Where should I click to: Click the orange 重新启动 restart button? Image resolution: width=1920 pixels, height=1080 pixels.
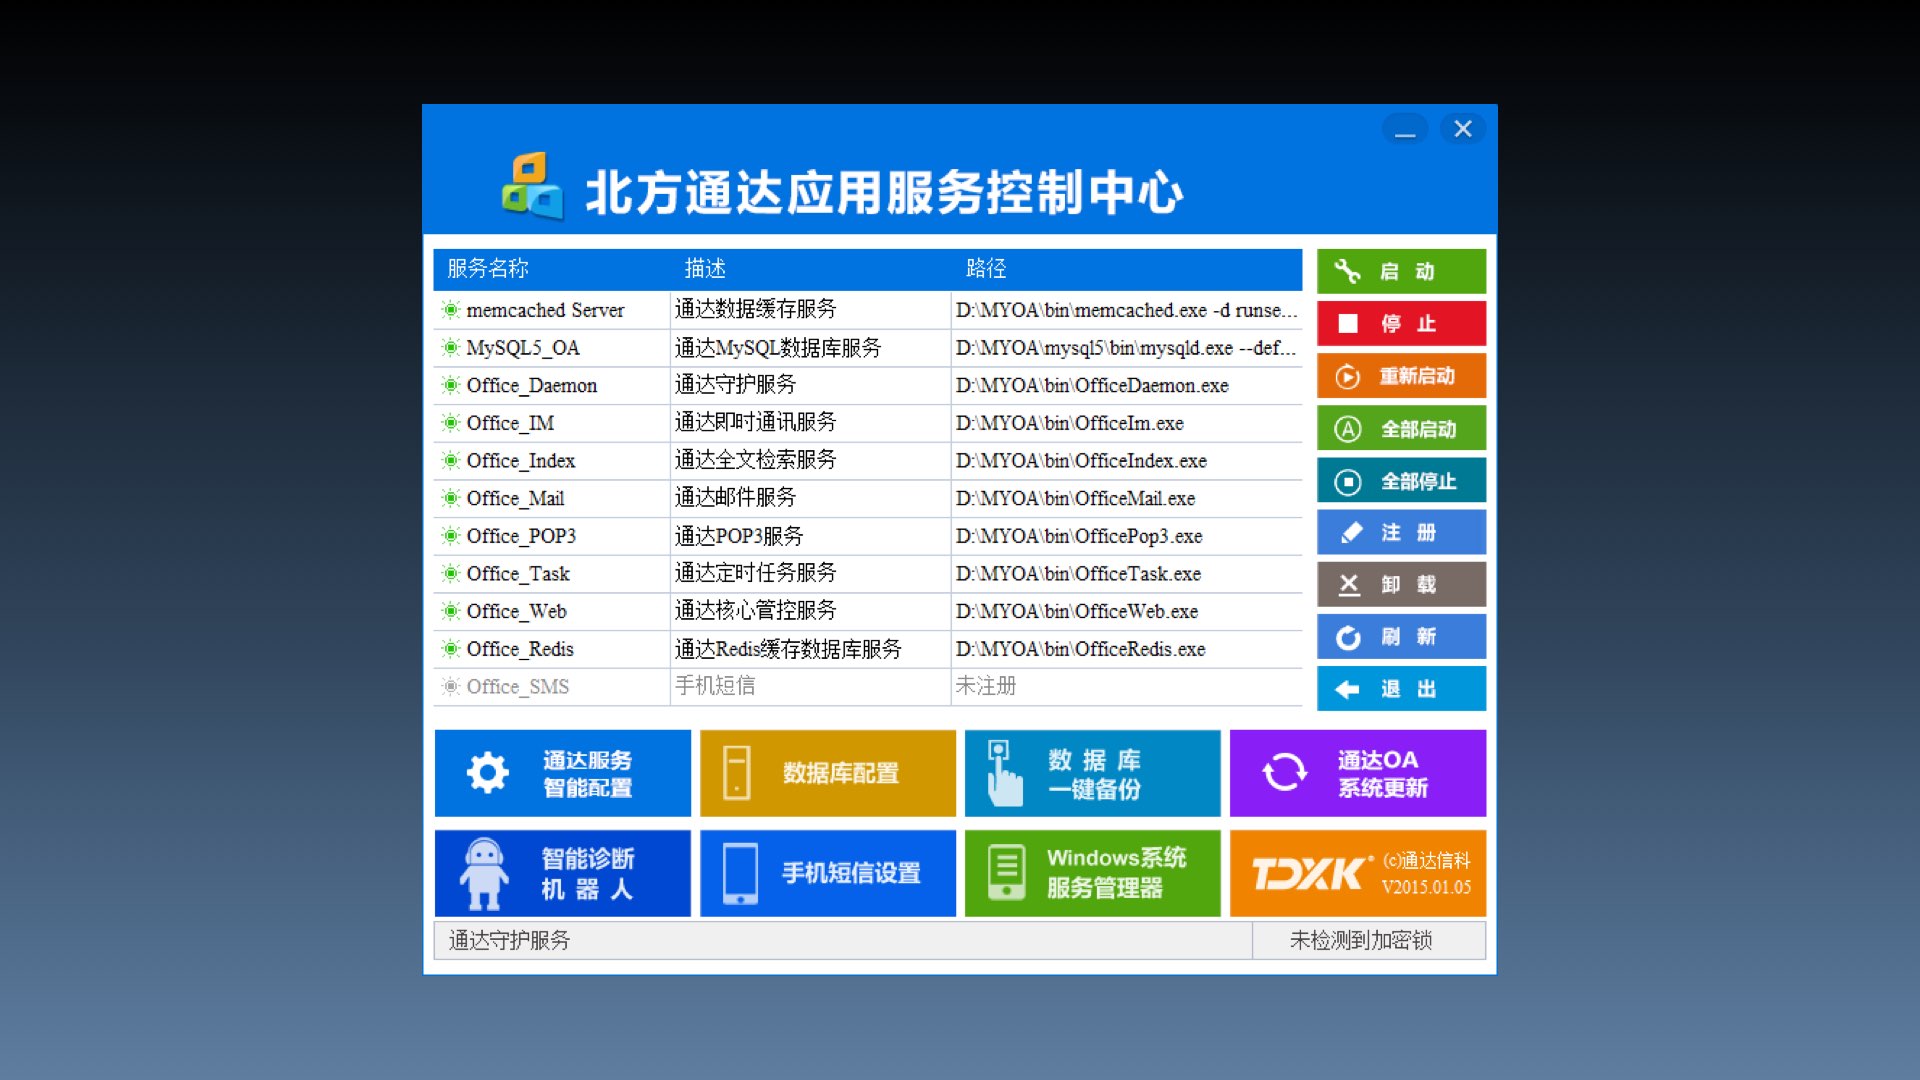[1401, 376]
